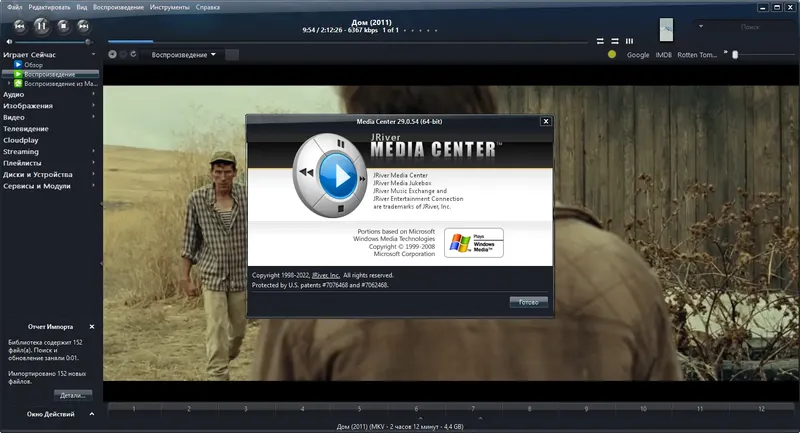Click the refresh arrow in toolbar

coord(134,54)
